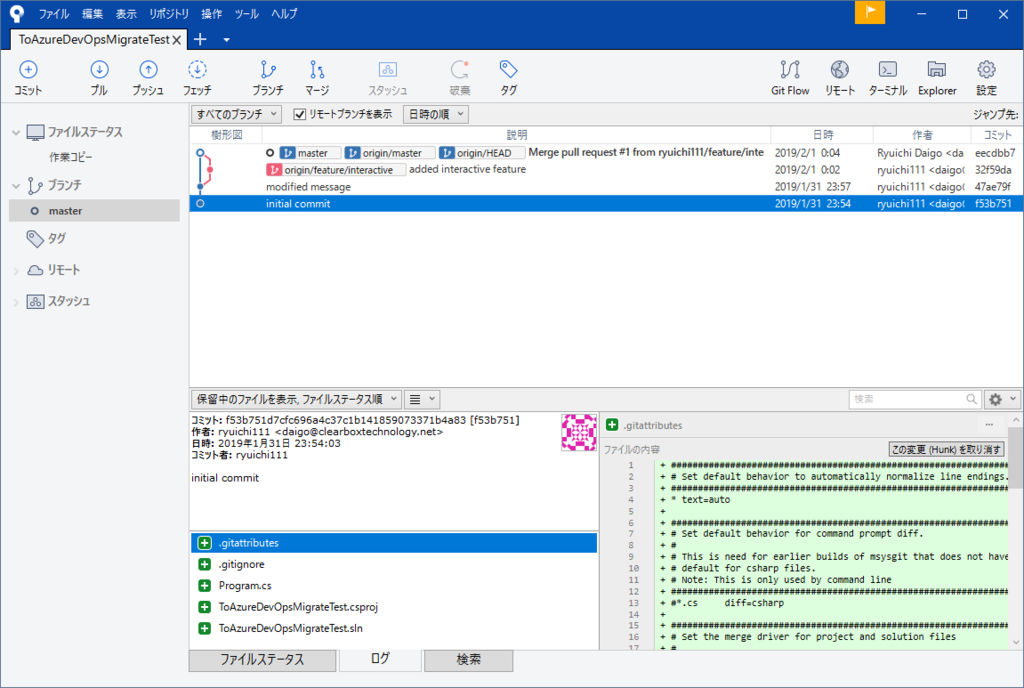Viewport: 1024px width, 688px height.
Task: Click the 破棄 (Discard) toolbar icon
Action: 460,78
